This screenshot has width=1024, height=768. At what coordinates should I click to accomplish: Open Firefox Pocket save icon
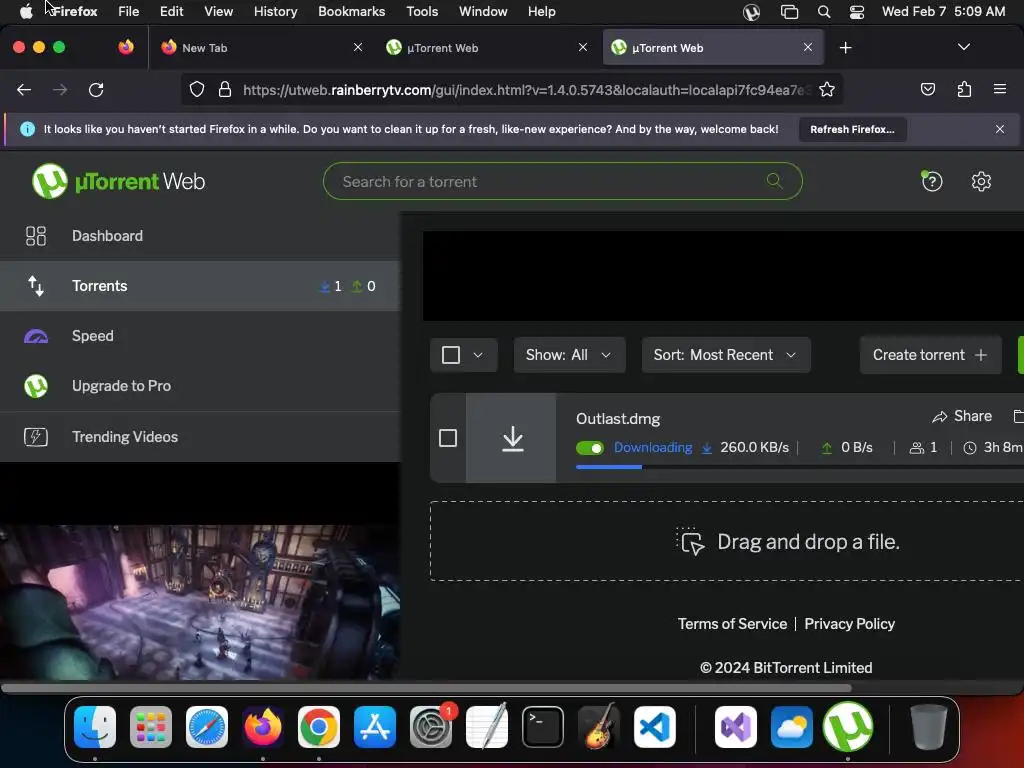927,89
